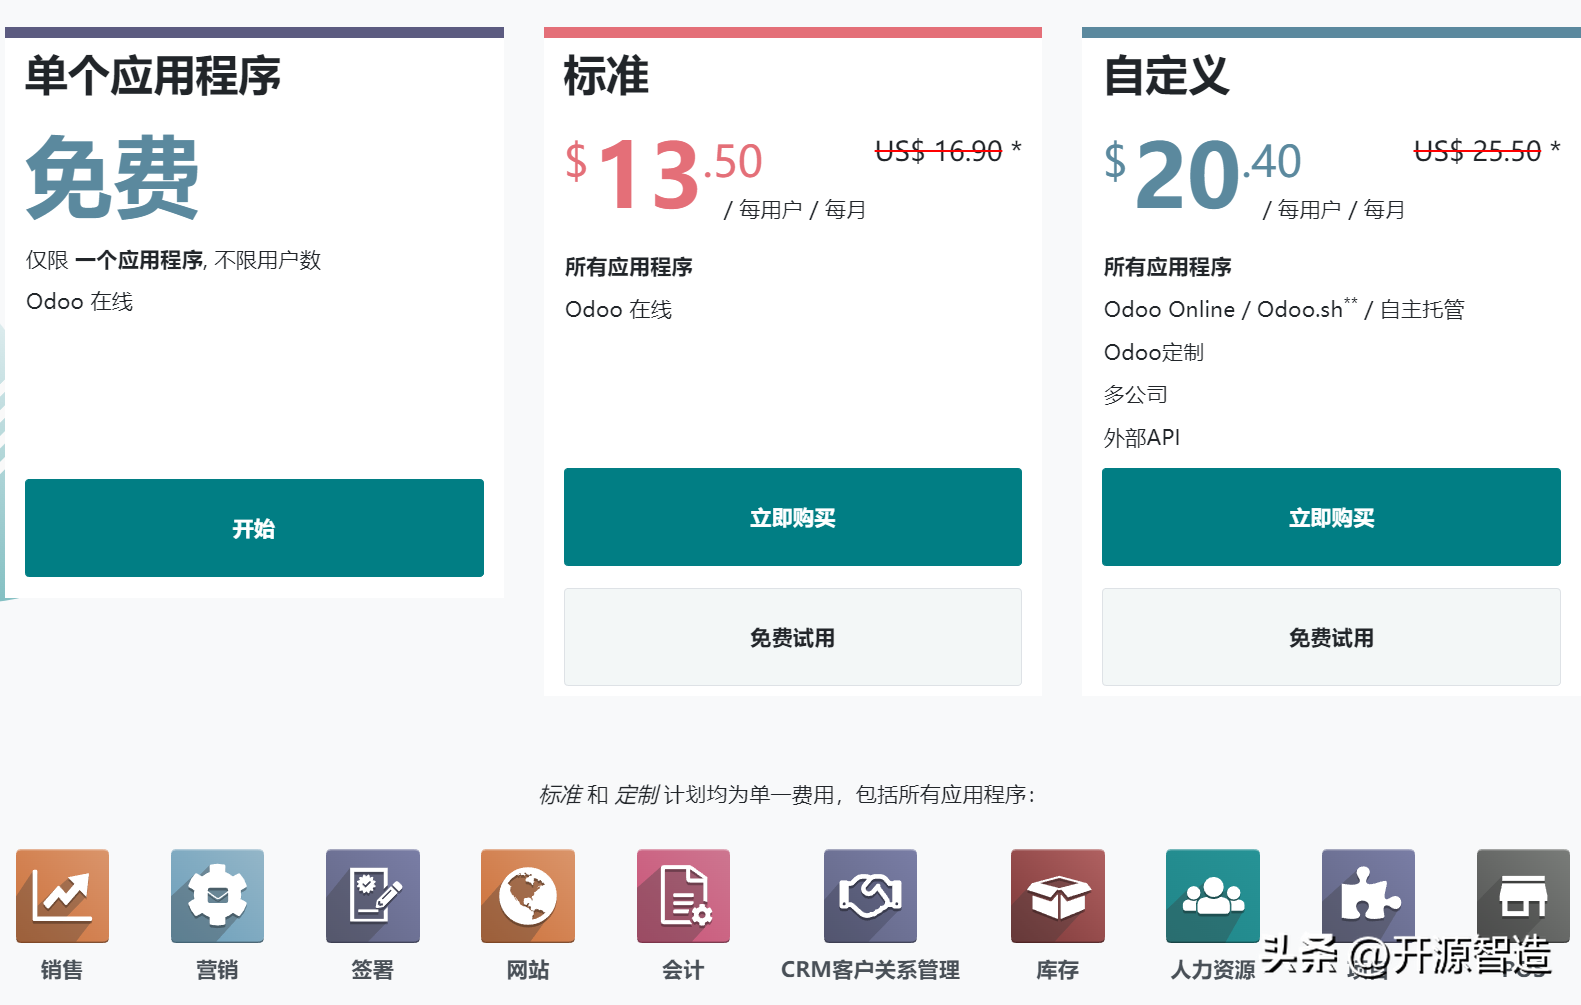Click the Odoo定制 feature line
The width and height of the screenshot is (1581, 1005).
(x=1154, y=352)
